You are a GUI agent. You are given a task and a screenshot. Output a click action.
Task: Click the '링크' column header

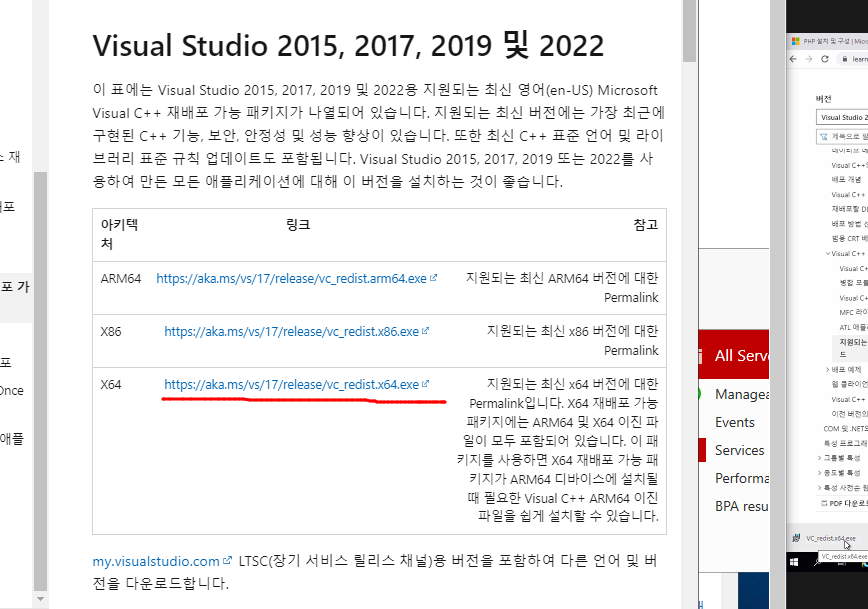click(x=298, y=225)
